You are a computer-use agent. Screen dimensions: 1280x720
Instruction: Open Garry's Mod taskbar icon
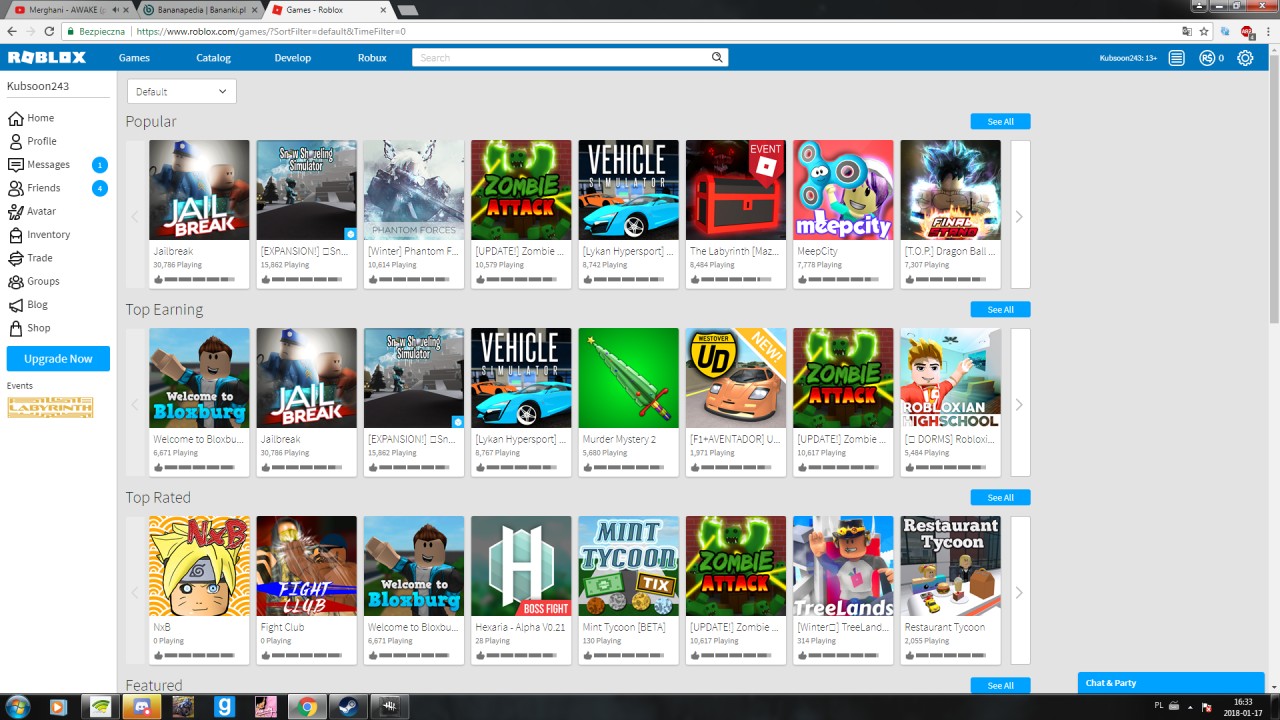[224, 707]
